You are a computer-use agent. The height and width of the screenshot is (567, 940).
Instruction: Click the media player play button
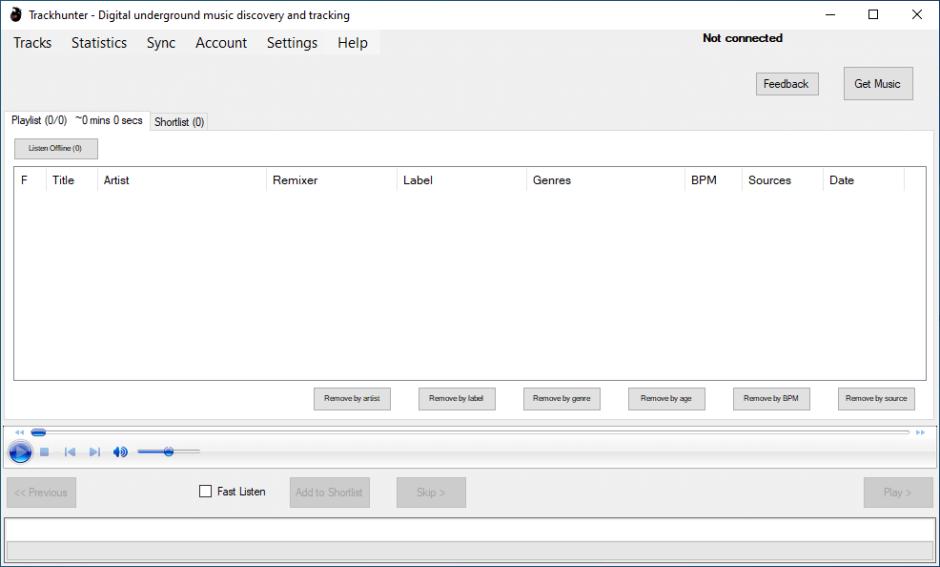[20, 452]
